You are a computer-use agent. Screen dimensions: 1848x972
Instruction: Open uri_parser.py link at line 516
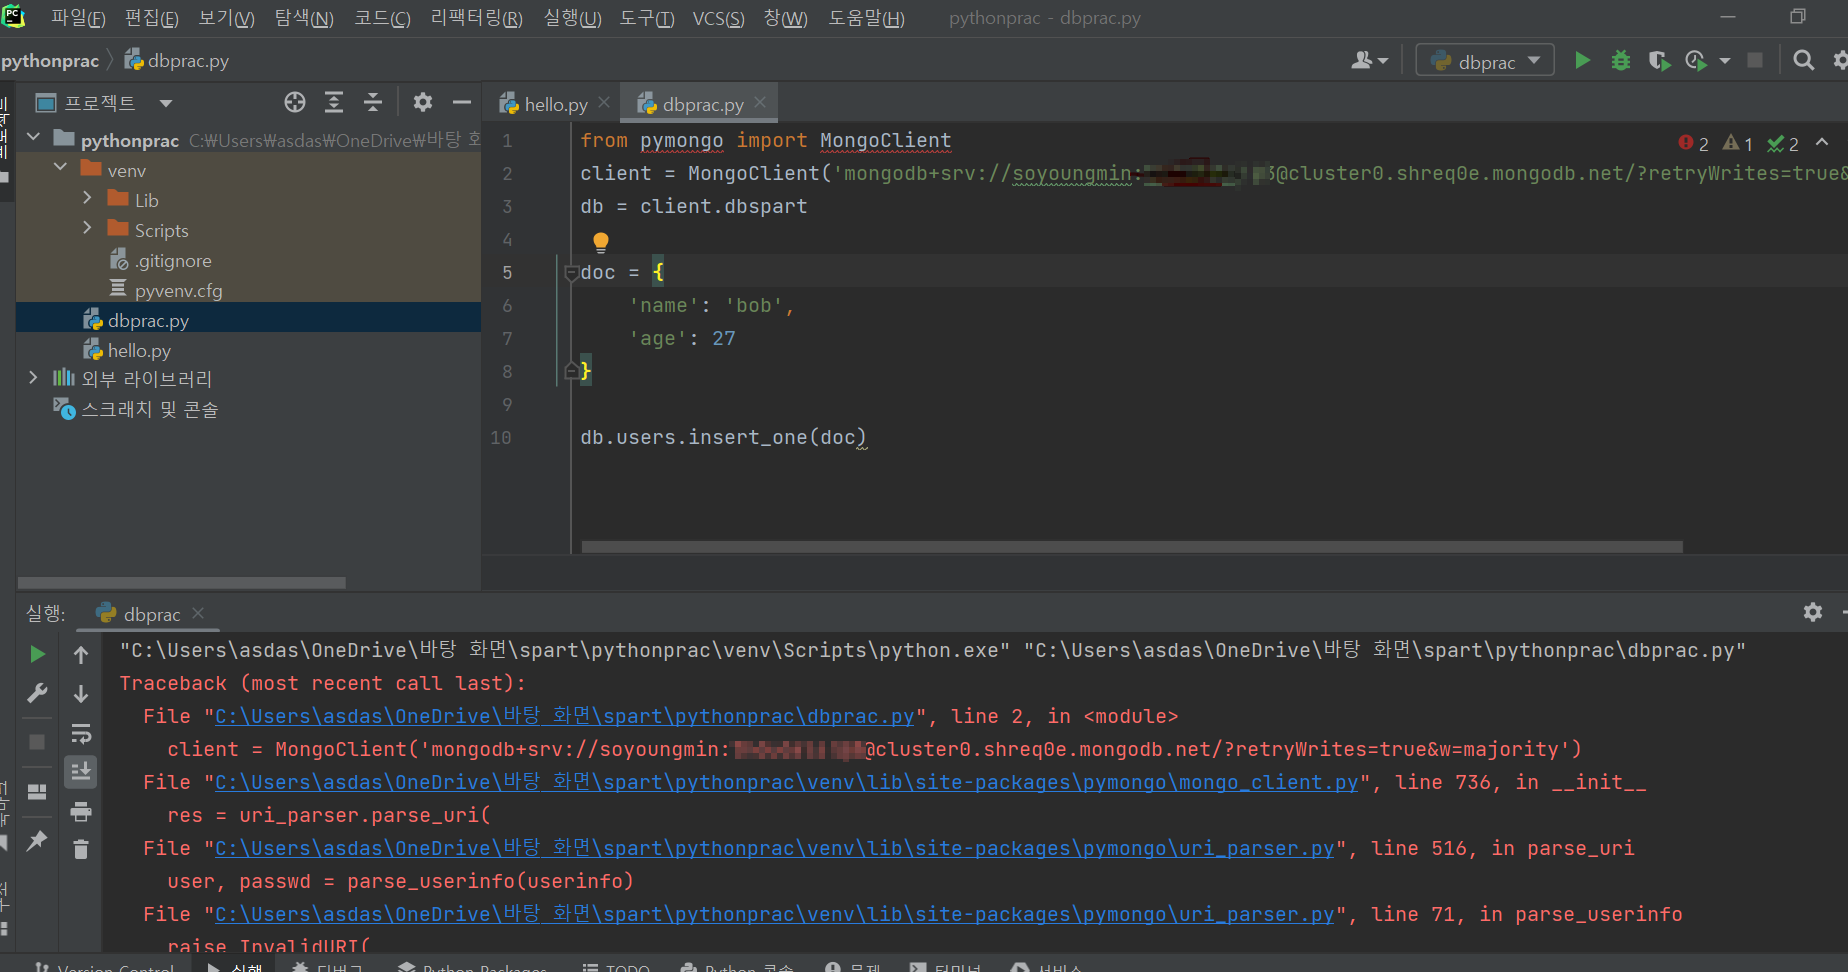tap(775, 849)
